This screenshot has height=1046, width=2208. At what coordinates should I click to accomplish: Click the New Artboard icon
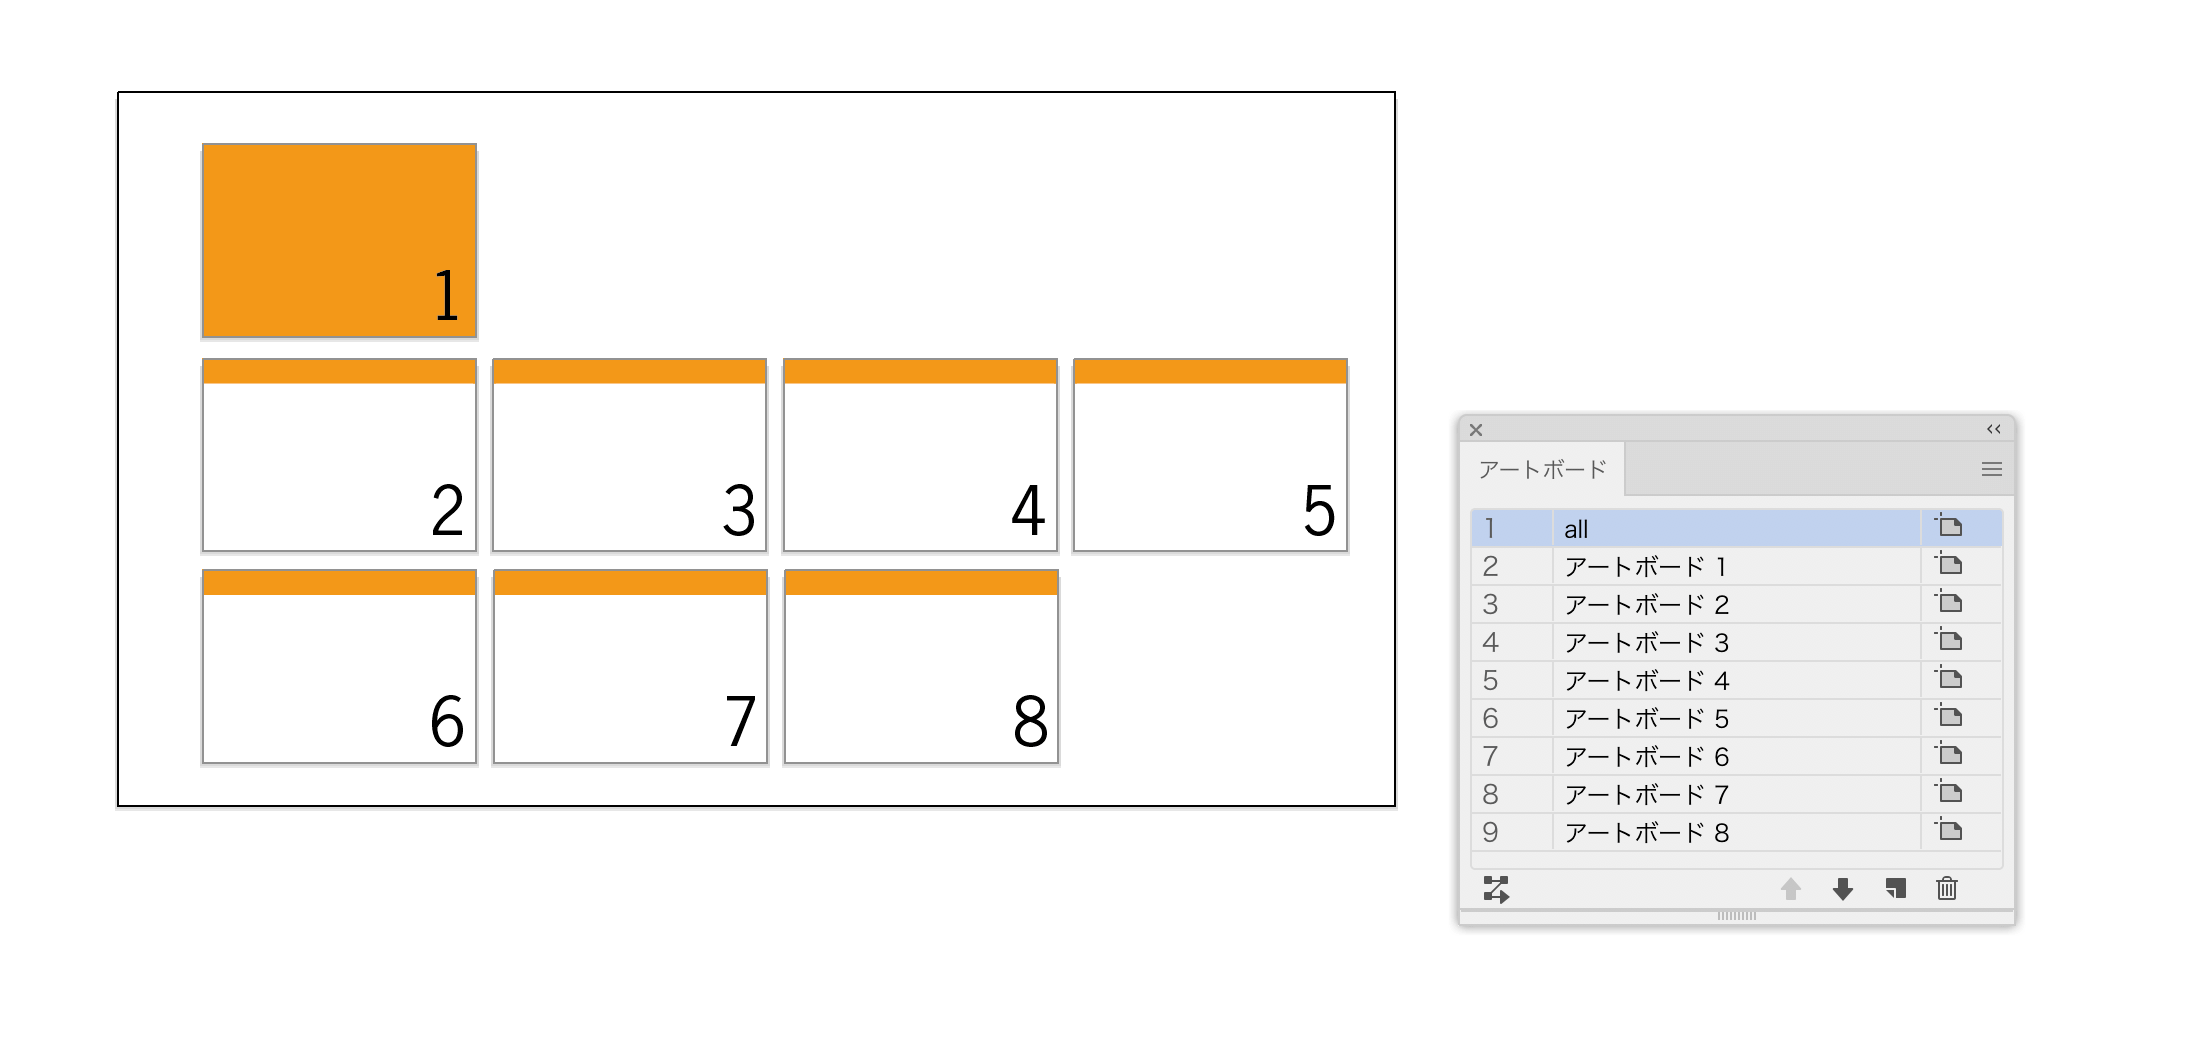pyautogui.click(x=1896, y=888)
